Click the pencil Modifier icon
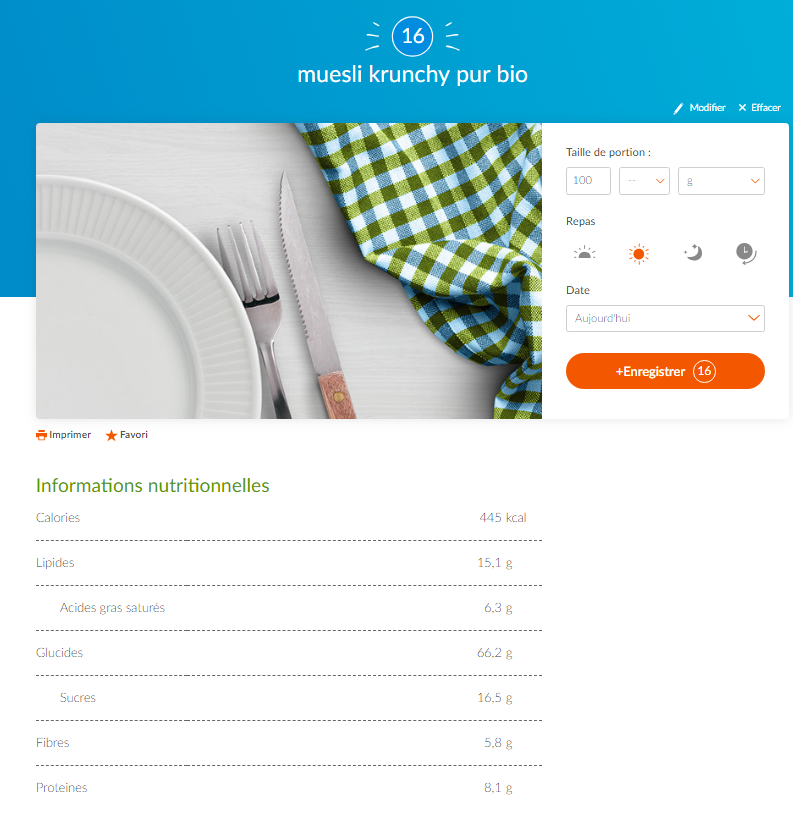This screenshot has width=793, height=826. coord(679,108)
